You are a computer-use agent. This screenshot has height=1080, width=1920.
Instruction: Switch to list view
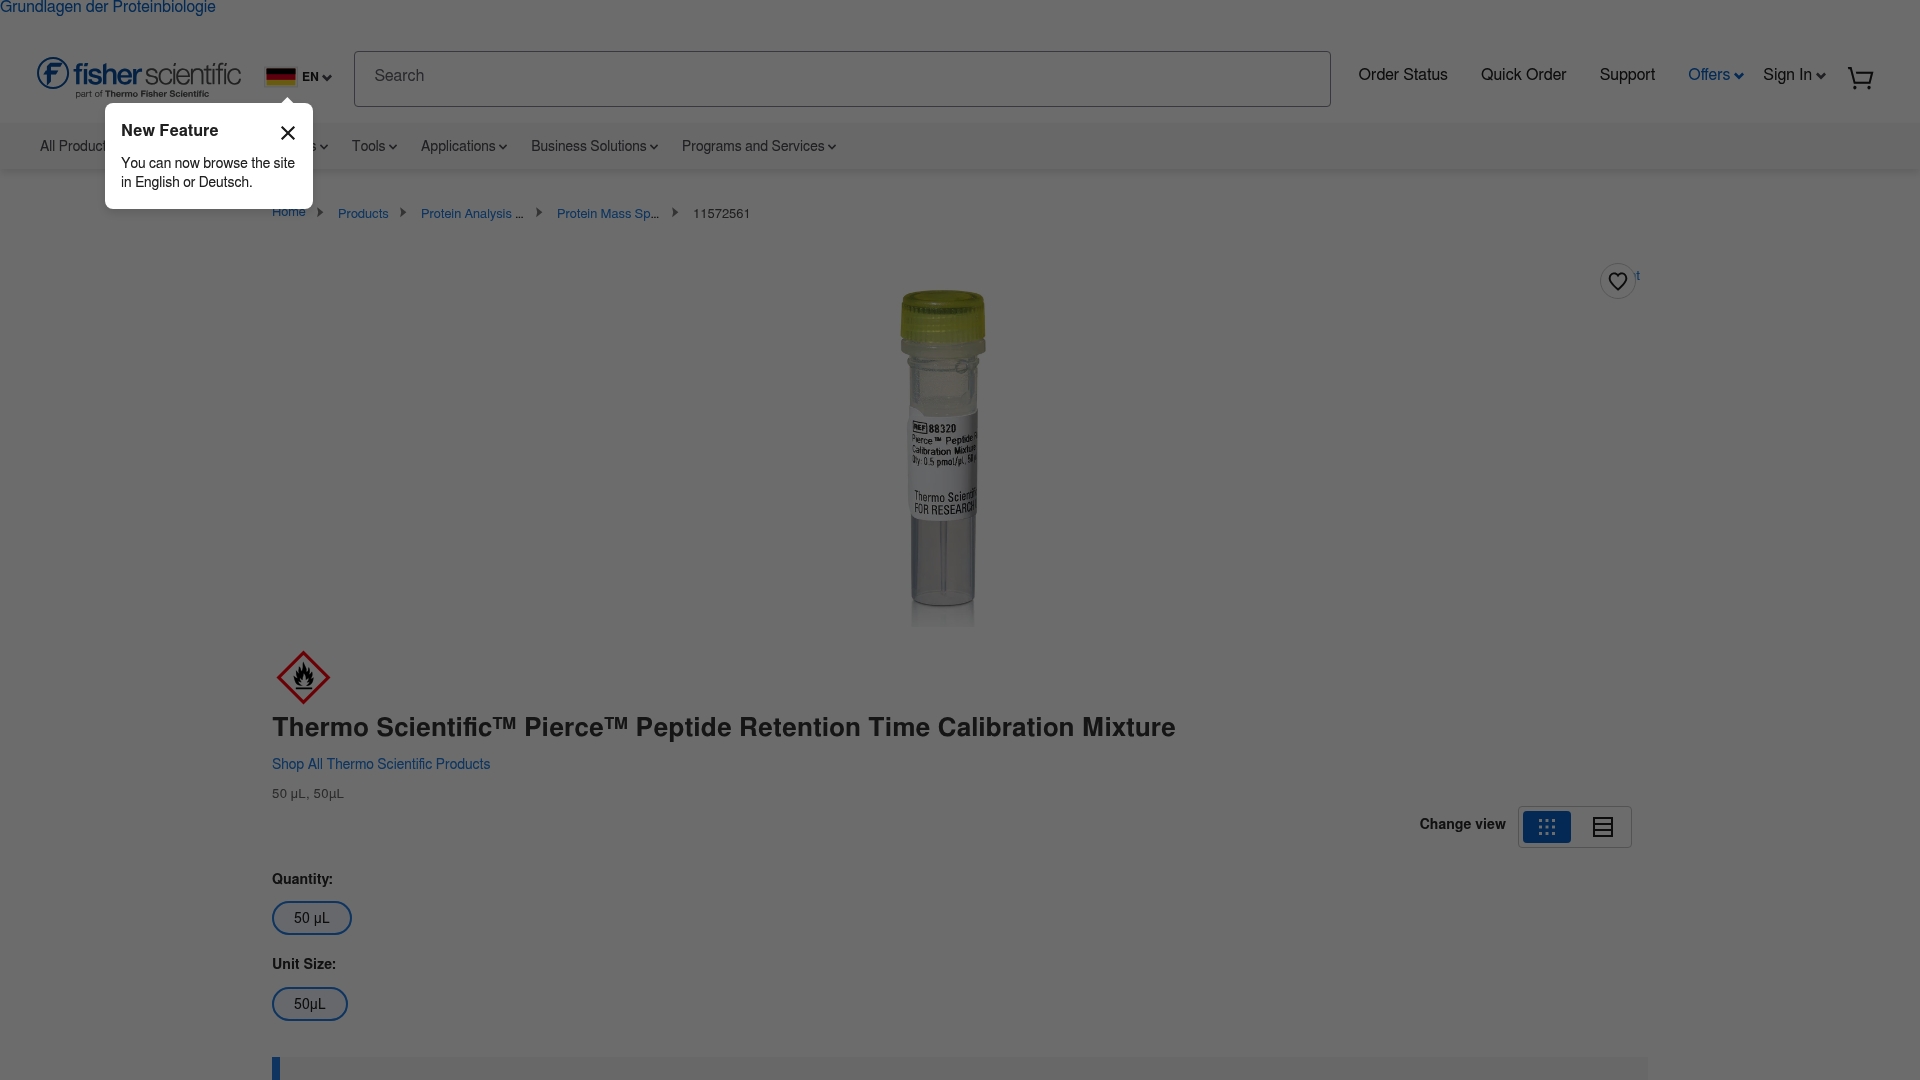click(1602, 827)
